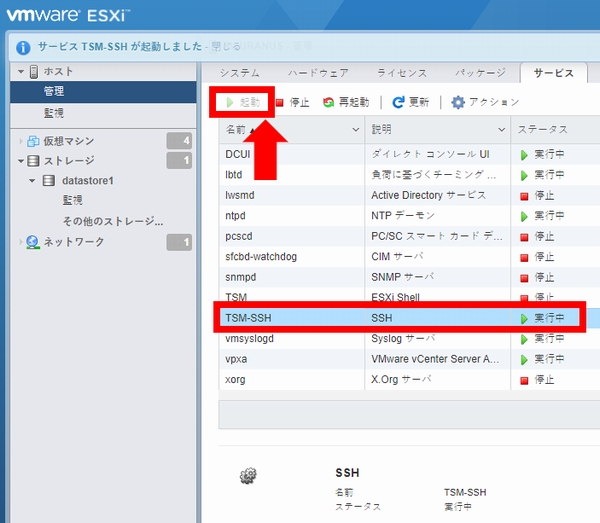Viewport: 600px width, 523px height.
Task: Select the pcscd service row
Action: tap(409, 236)
